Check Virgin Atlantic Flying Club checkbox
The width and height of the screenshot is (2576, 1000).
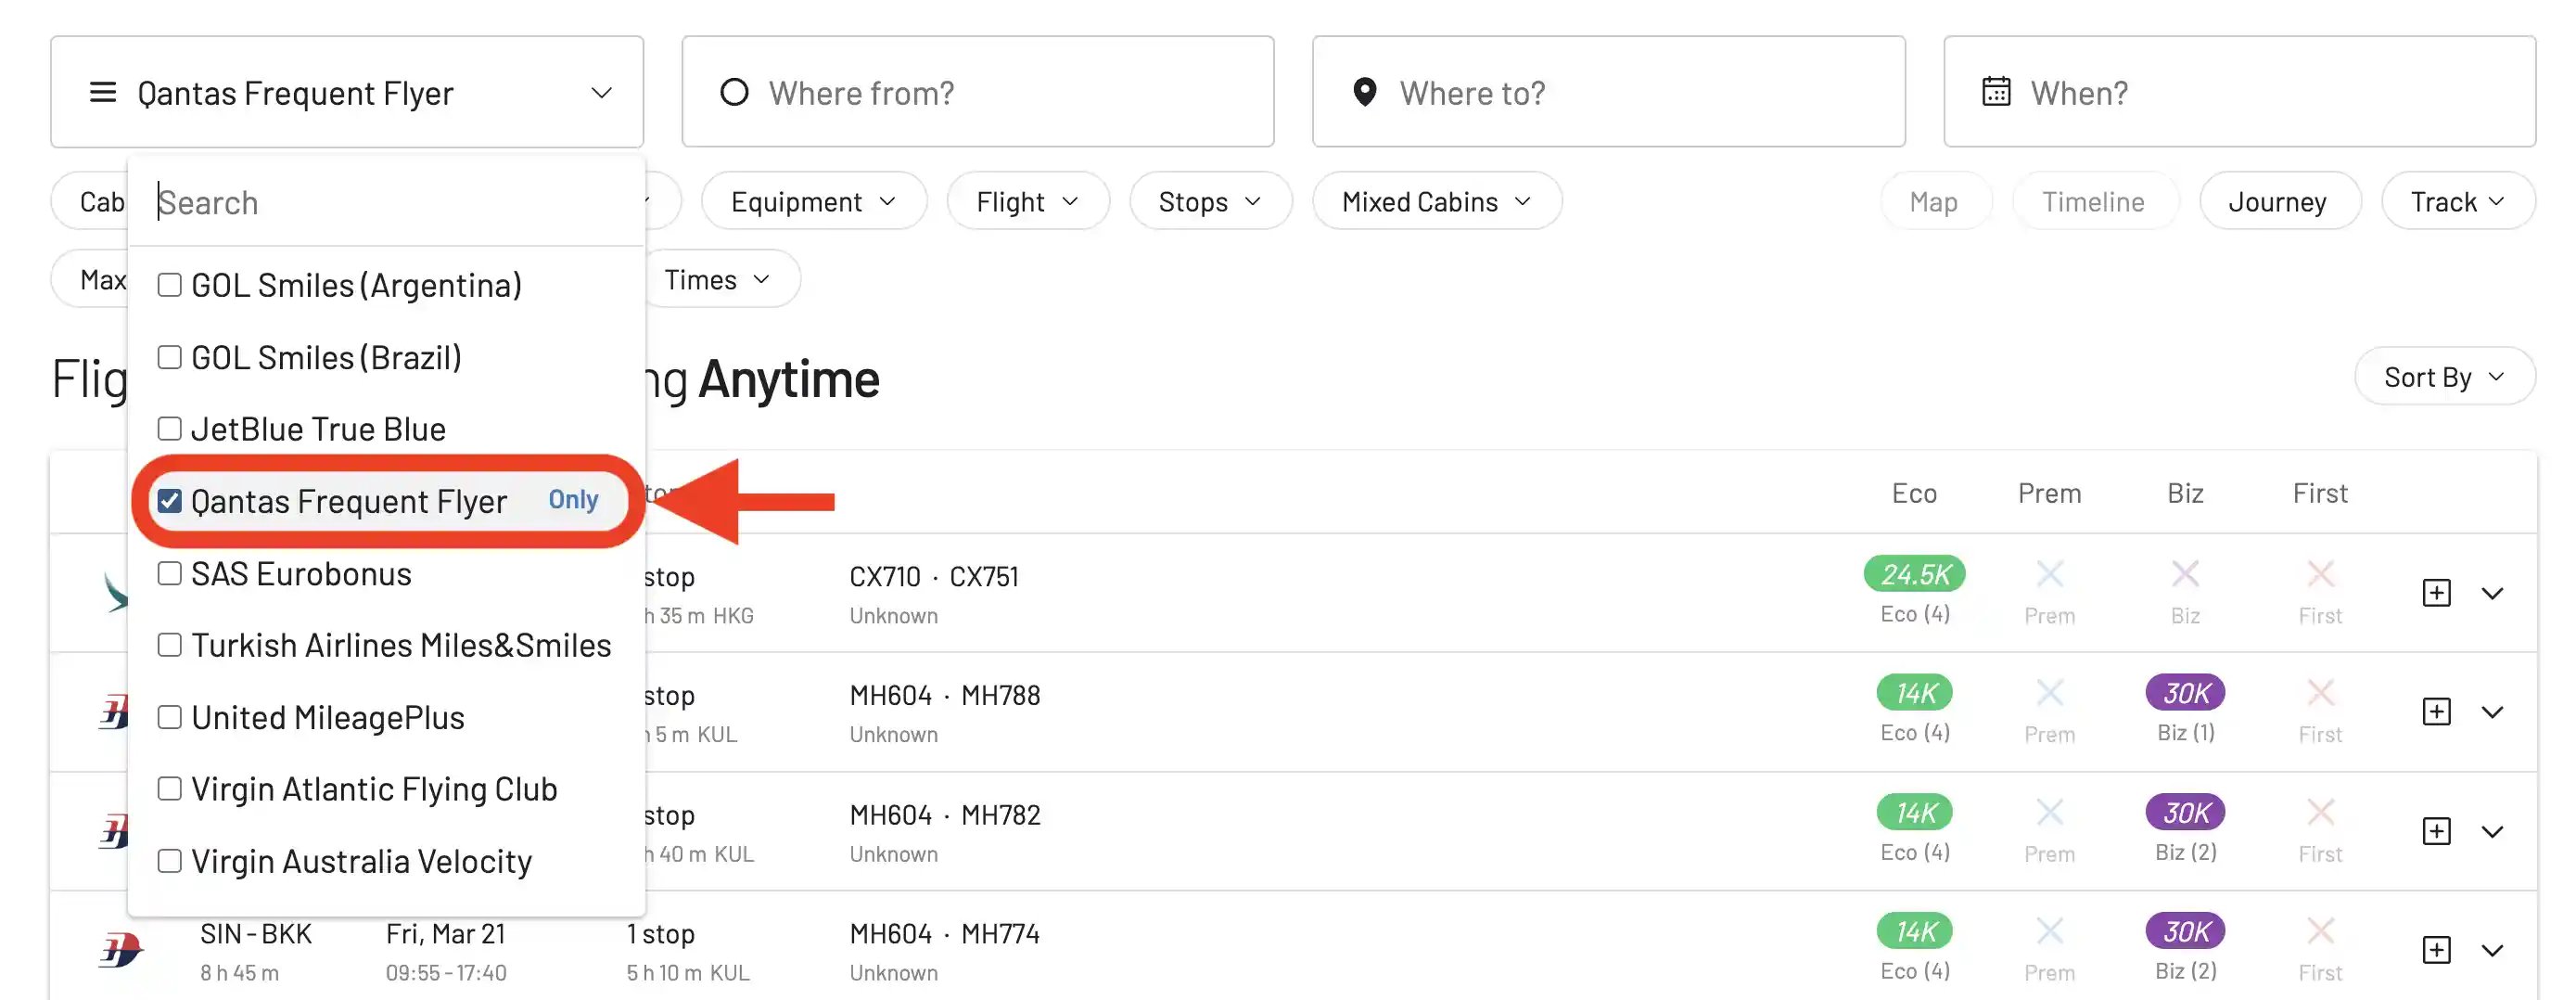[170, 789]
